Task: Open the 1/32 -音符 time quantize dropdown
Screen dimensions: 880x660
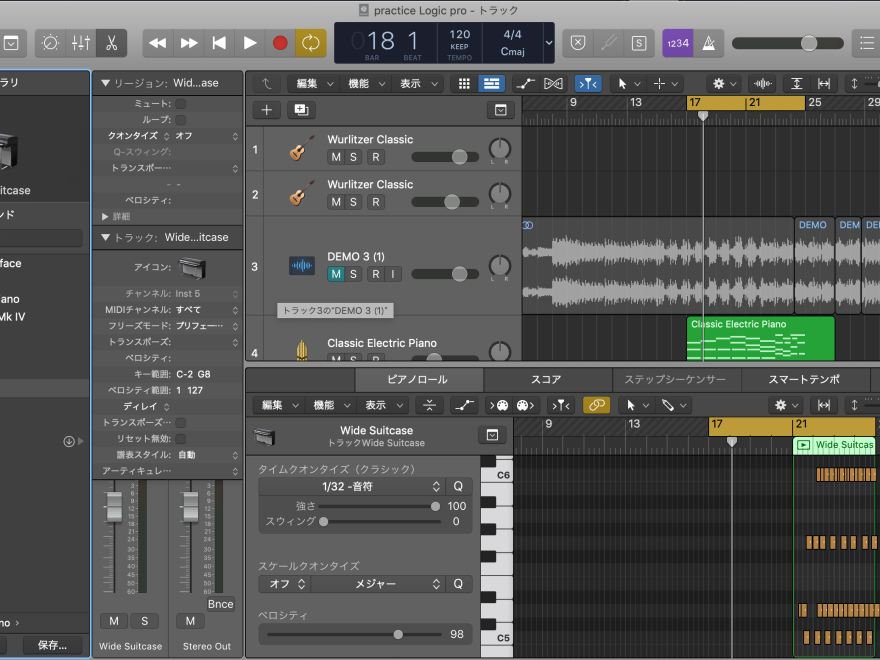Action: [x=352, y=487]
